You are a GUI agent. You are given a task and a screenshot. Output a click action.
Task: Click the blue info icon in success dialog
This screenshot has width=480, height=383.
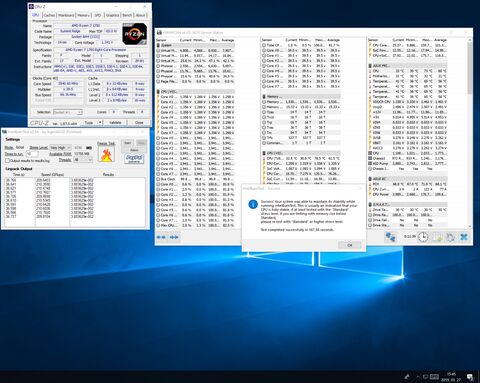click(x=253, y=204)
